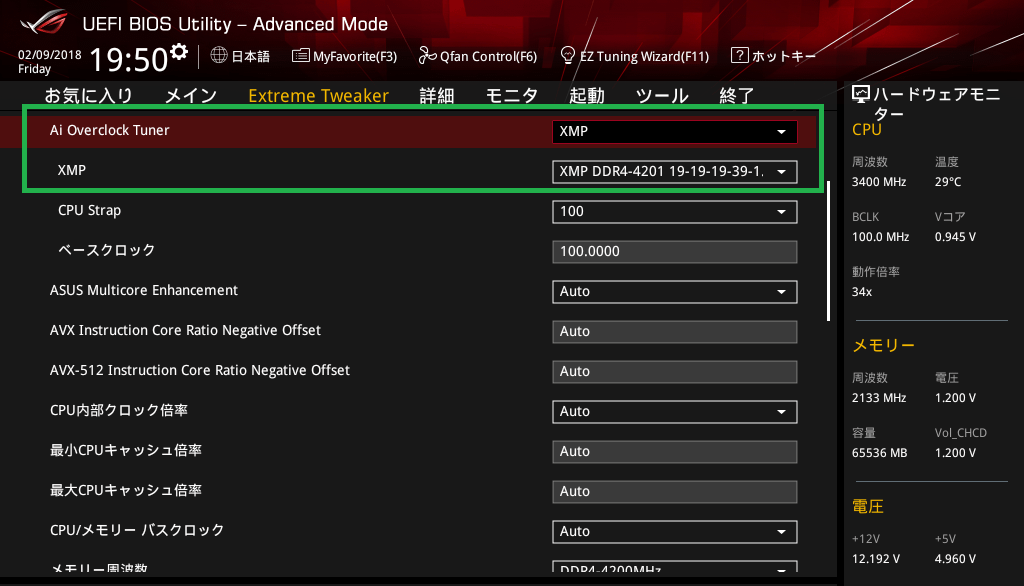This screenshot has width=1024, height=586.
Task: Click the 動作倍率 34x value
Action: point(862,291)
